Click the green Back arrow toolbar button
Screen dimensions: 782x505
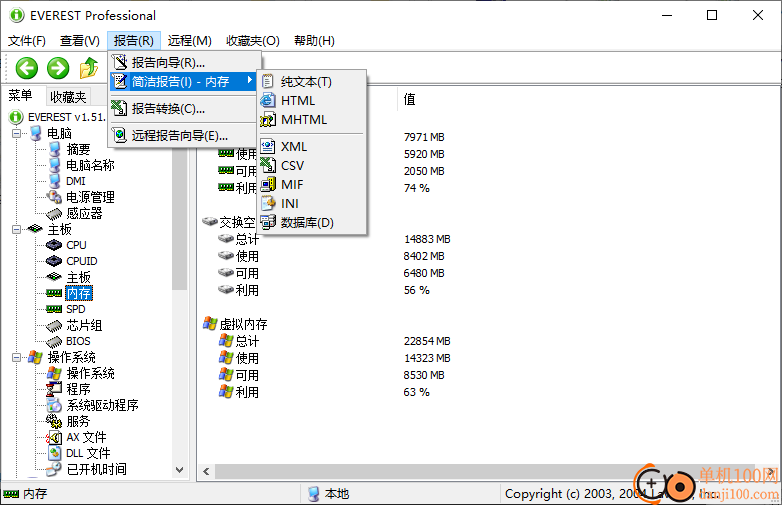pyautogui.click(x=26, y=68)
